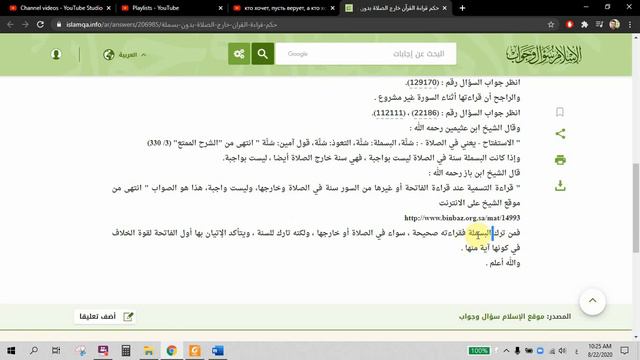Open Task View on the taskbar
The image size is (640, 360).
coord(56,350)
